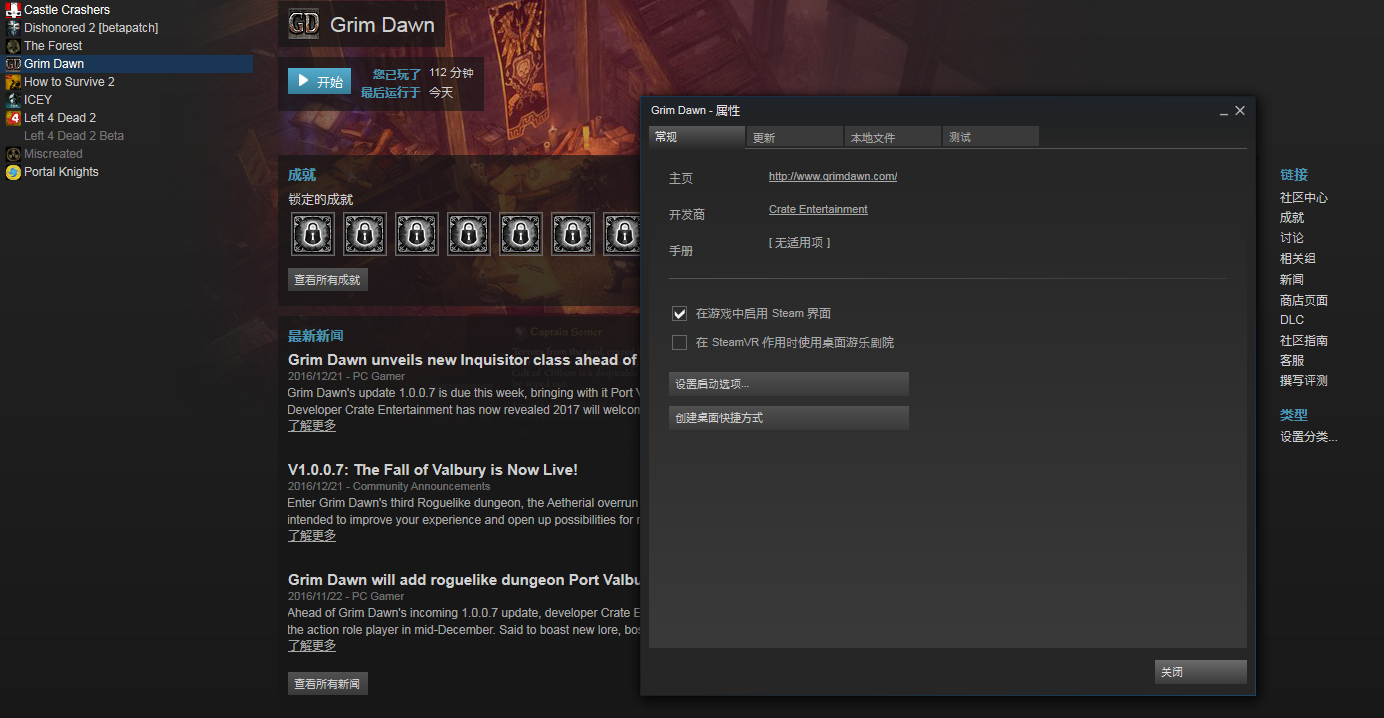Select Portal Knights name in library list
Viewport: 1384px width, 718px height.
coord(61,172)
